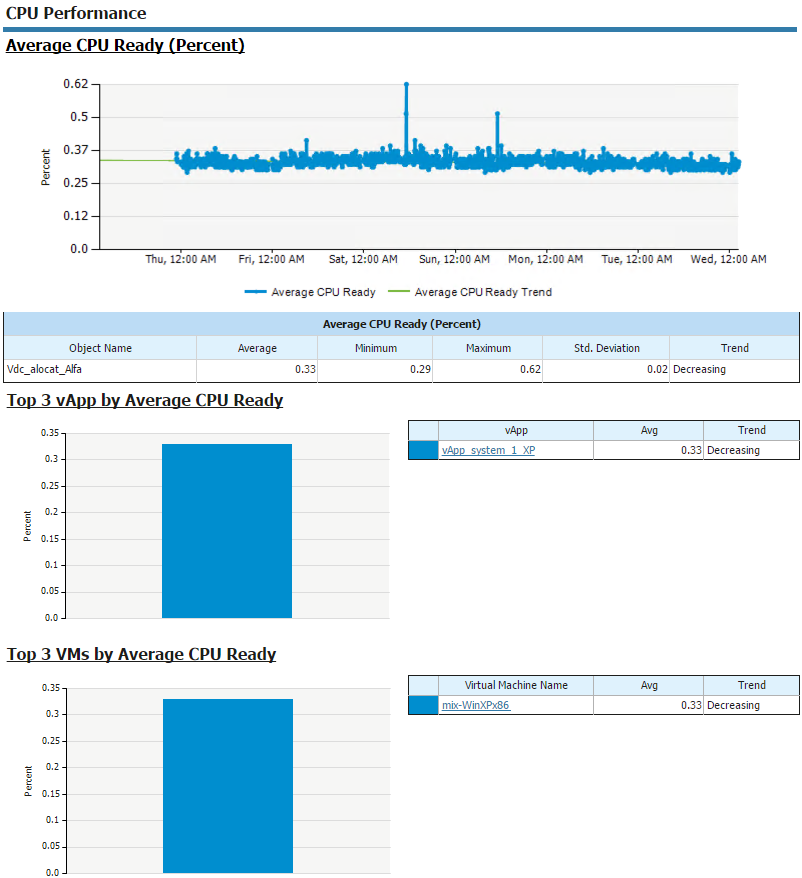Click the blue swatch beside mix-WinXPx86
Screen dimensions: 802x878
[x=423, y=705]
